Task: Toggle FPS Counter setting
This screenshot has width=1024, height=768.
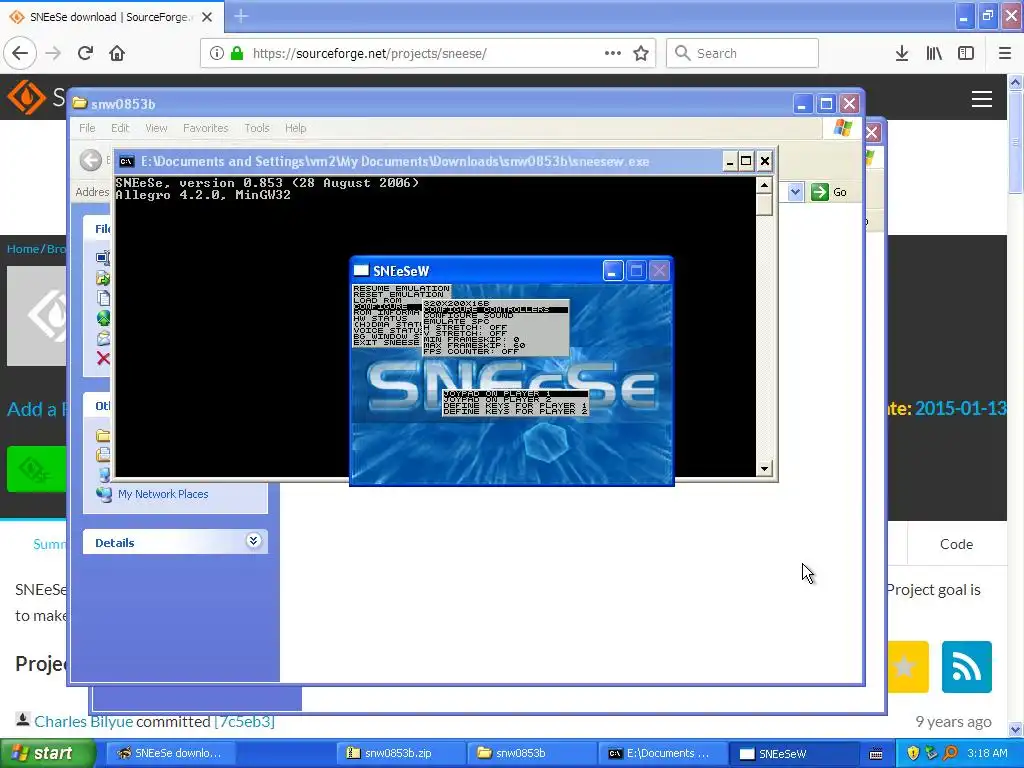Action: (x=471, y=351)
